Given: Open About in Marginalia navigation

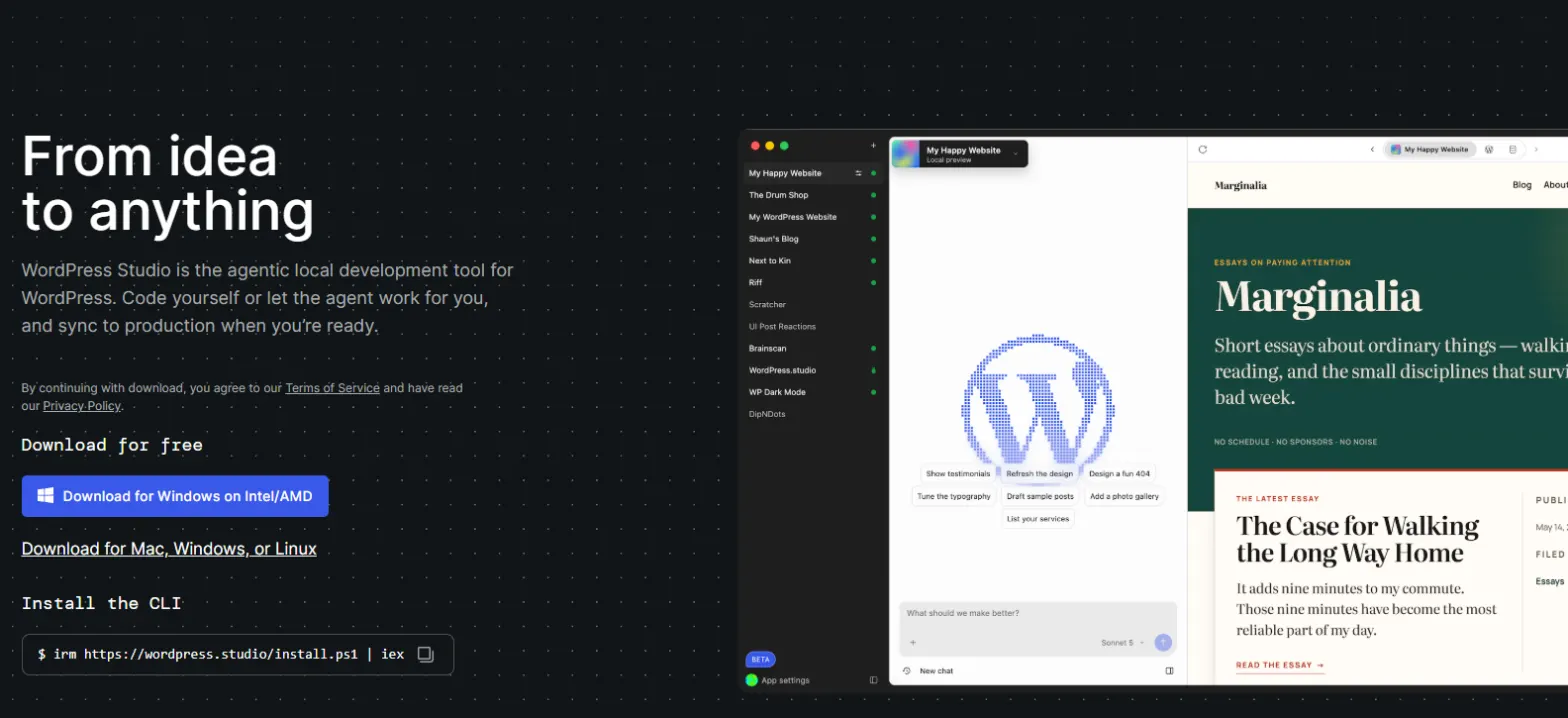Looking at the screenshot, I should tap(1555, 185).
